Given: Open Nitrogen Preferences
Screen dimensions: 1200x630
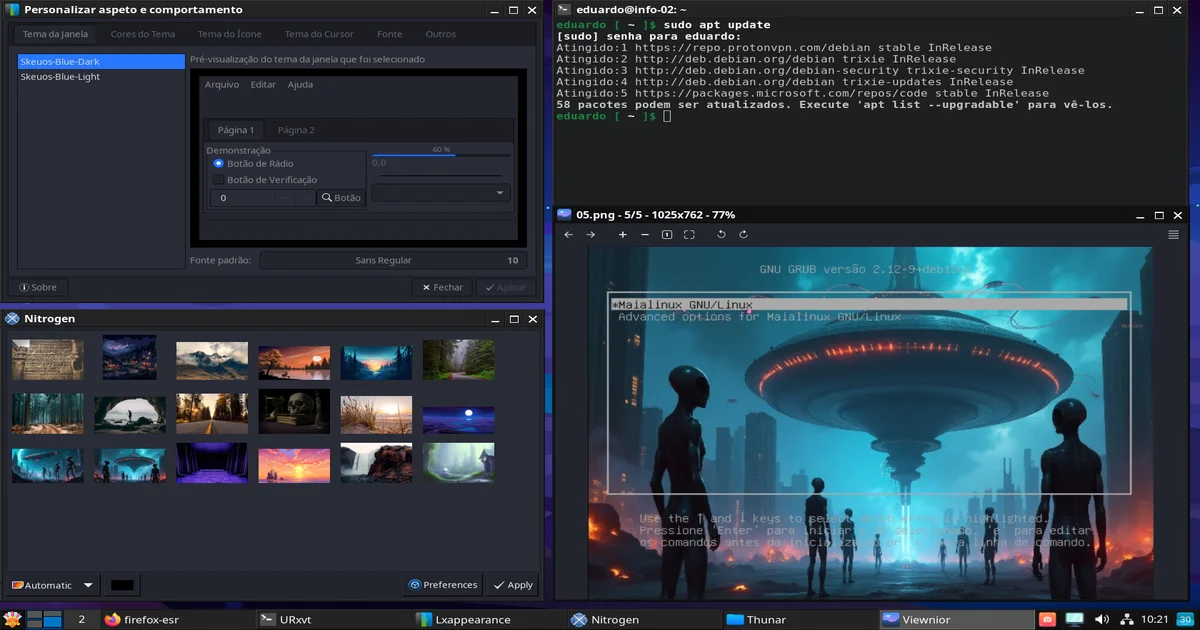Looking at the screenshot, I should tap(443, 585).
